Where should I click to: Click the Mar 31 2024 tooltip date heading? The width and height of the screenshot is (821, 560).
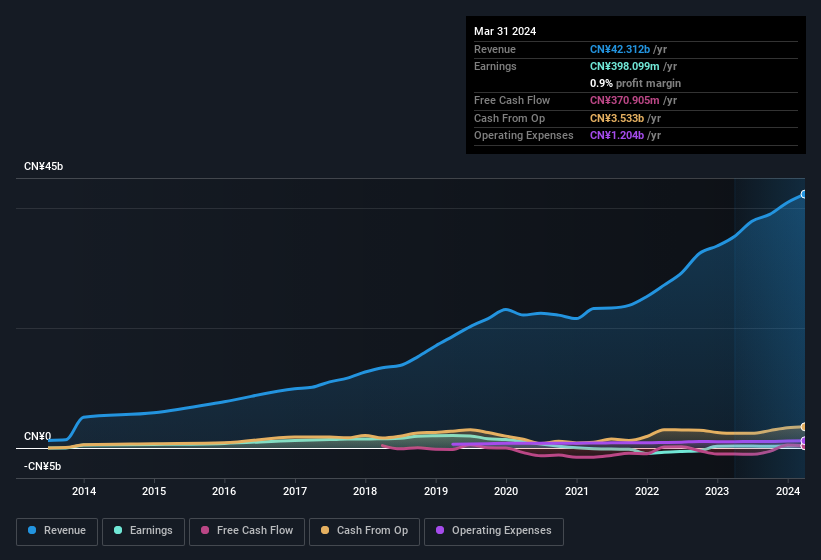coord(505,31)
